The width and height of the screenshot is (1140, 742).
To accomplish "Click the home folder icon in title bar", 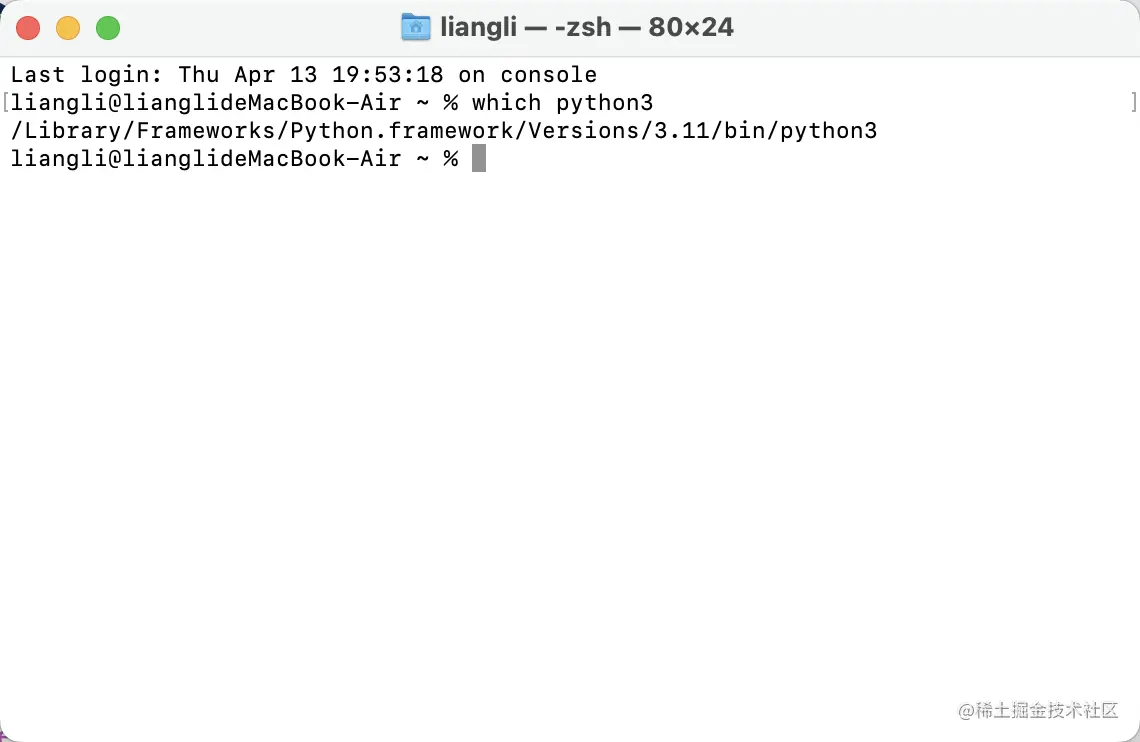I will click(x=415, y=27).
